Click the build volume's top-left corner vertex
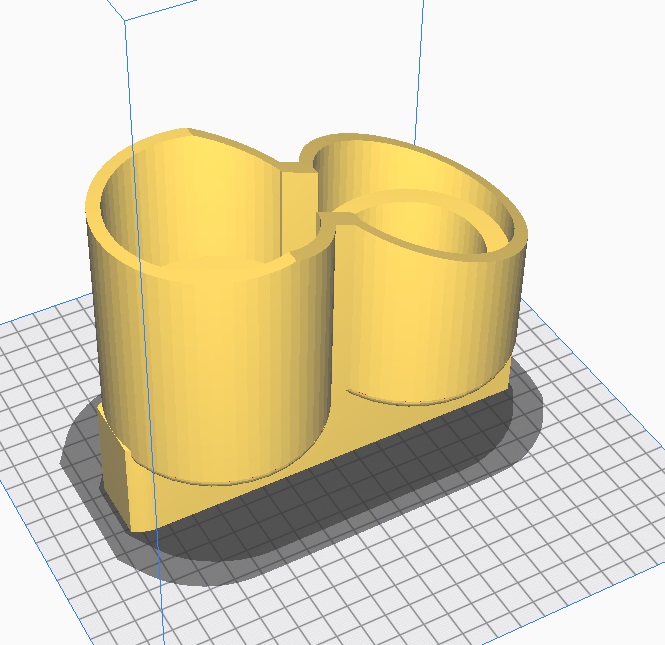Viewport: 665px width, 645px height. 124,20
